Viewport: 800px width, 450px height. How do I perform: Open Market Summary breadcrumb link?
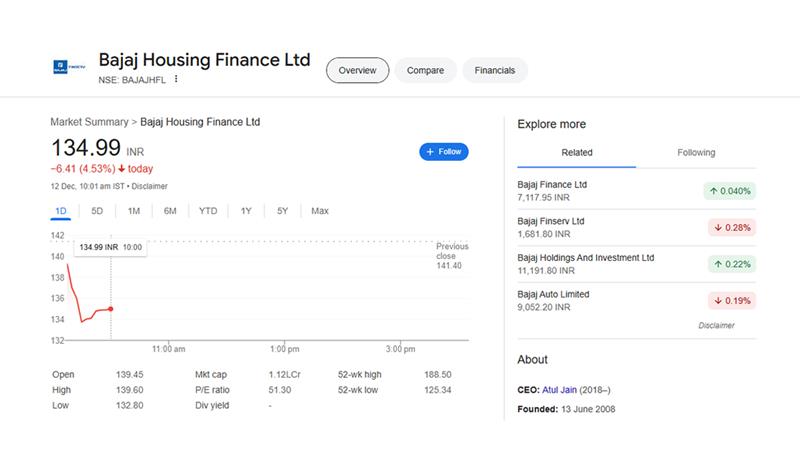tap(89, 122)
